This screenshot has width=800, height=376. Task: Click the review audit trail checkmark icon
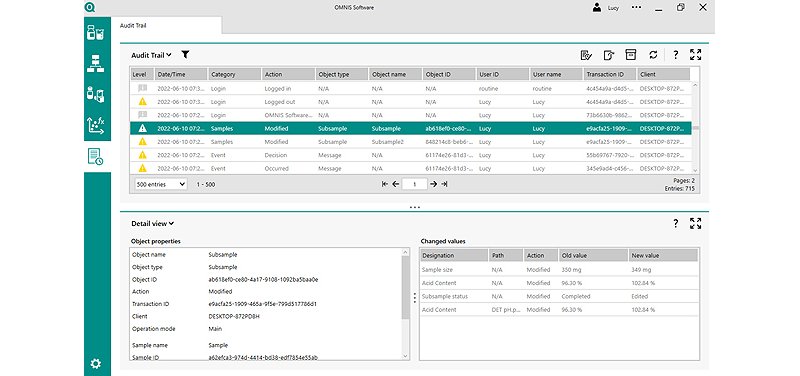point(586,55)
